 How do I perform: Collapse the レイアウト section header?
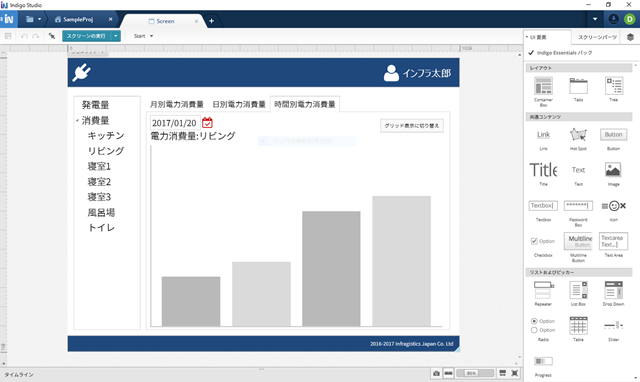pyautogui.click(x=579, y=68)
